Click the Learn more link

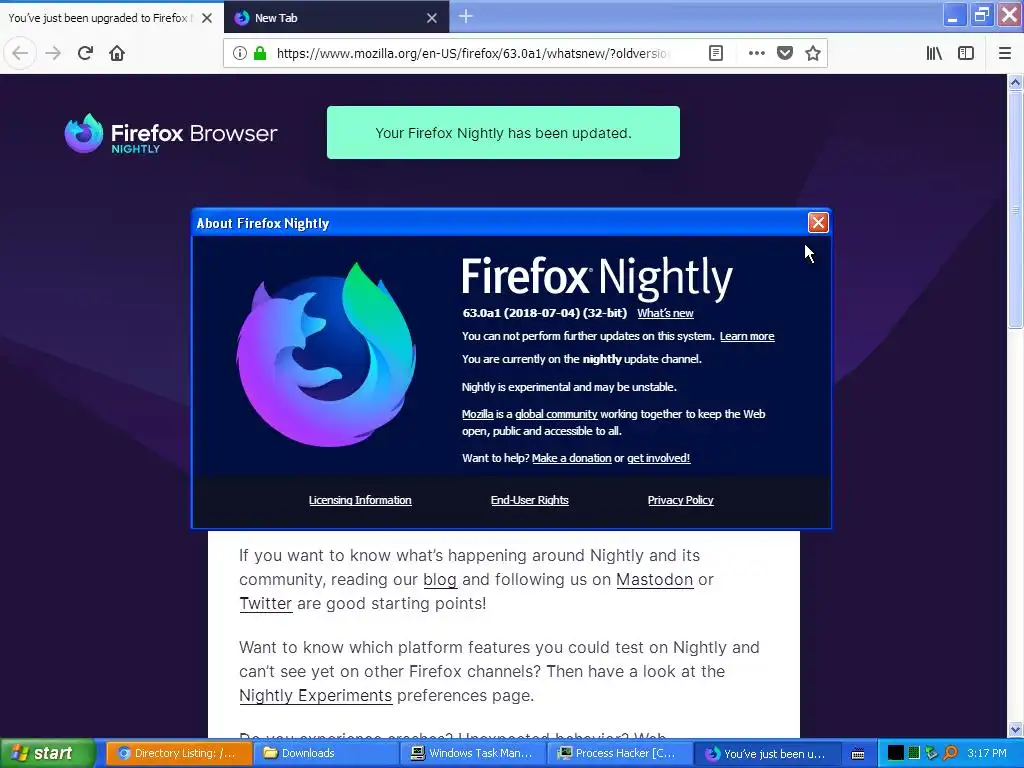[x=746, y=336]
